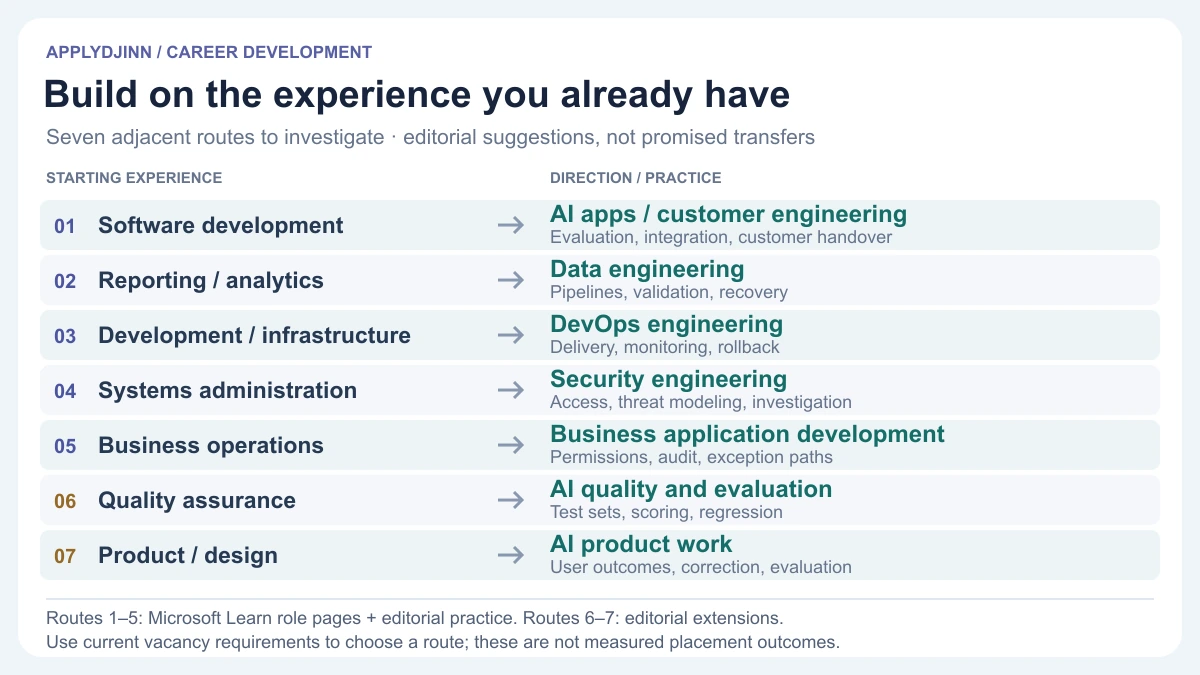This screenshot has width=1200, height=675.
Task: Click the 'DIRECTION / PRACTICE' column header
Action: tap(636, 178)
